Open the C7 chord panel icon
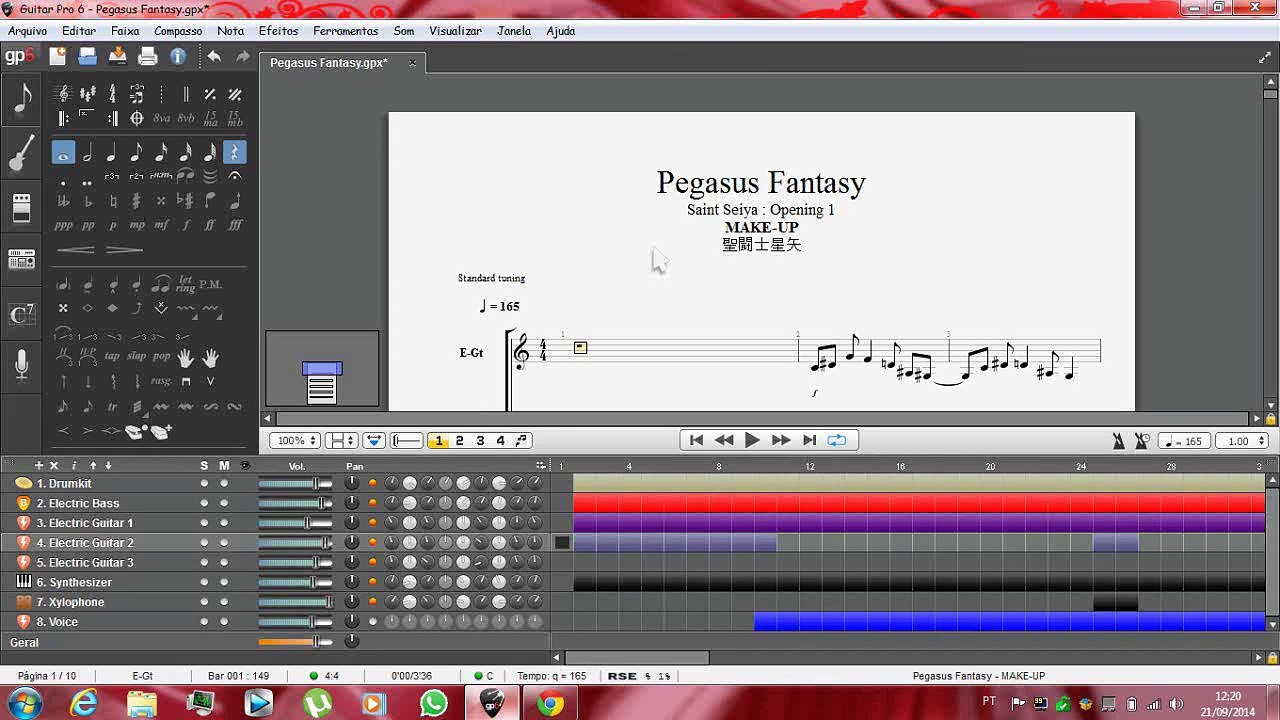Screen dimensions: 1280x720 click(x=22, y=314)
